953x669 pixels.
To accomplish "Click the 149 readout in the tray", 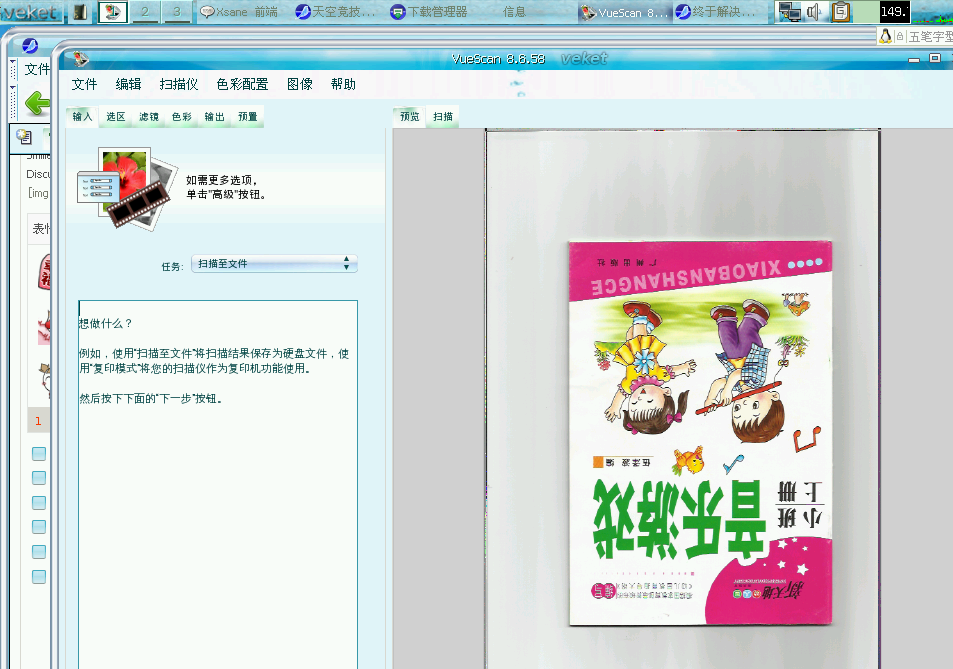I will (x=895, y=12).
